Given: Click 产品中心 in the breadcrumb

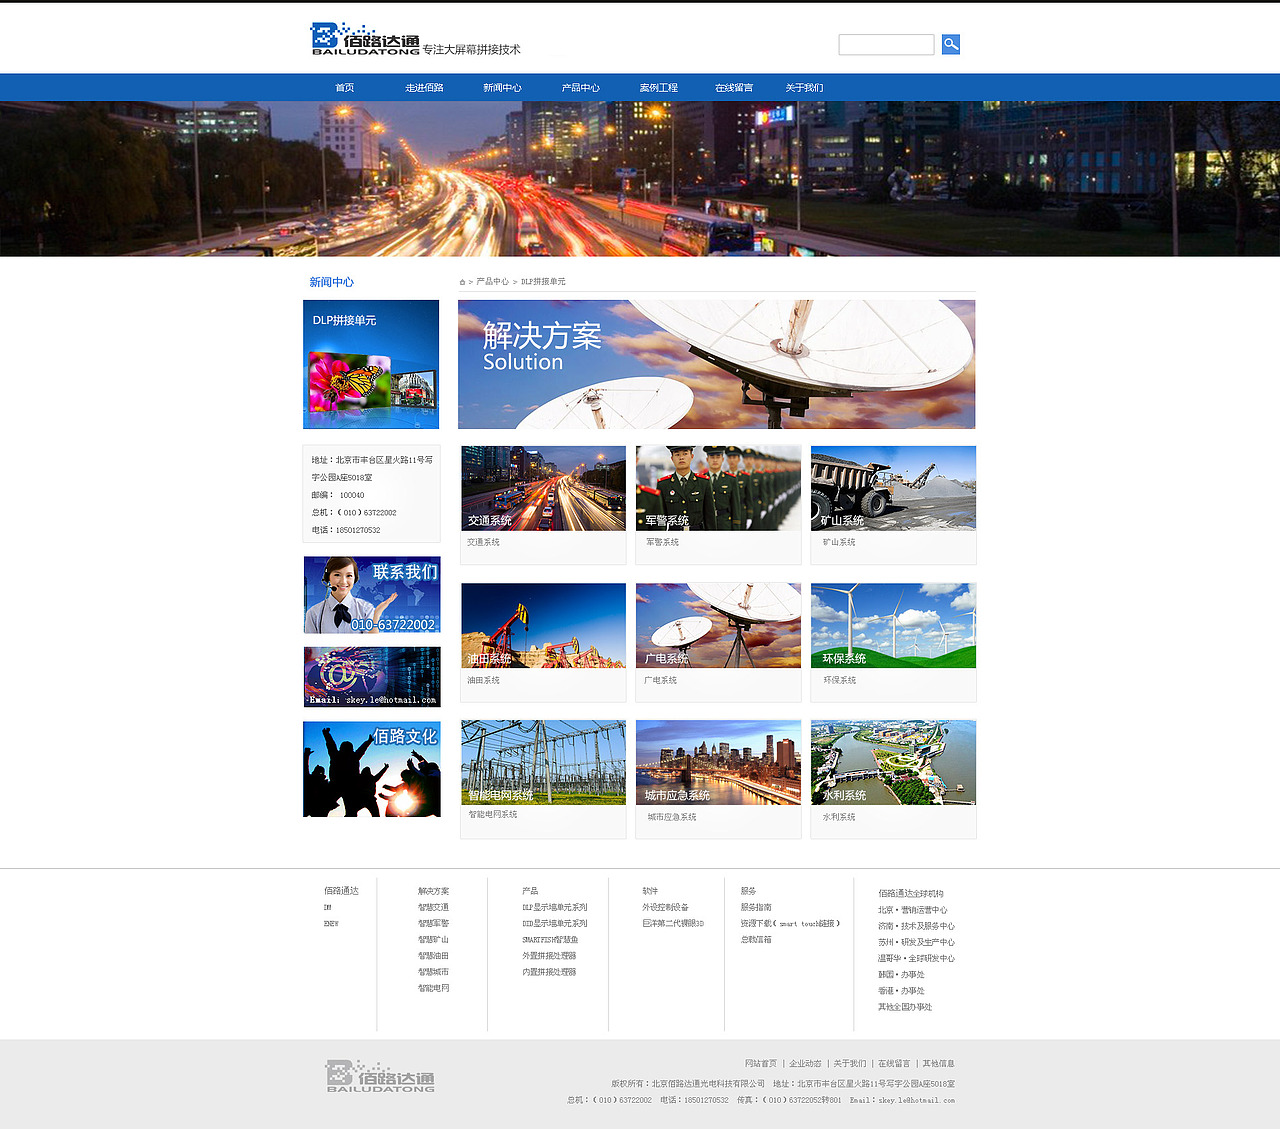Looking at the screenshot, I should coord(492,282).
